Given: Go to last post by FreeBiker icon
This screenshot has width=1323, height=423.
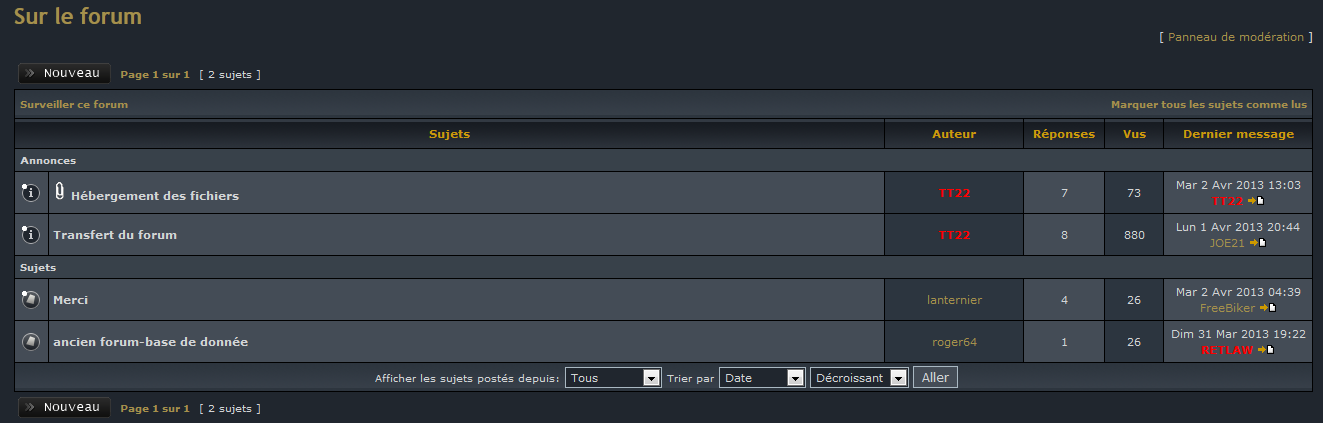Looking at the screenshot, I should [1267, 308].
